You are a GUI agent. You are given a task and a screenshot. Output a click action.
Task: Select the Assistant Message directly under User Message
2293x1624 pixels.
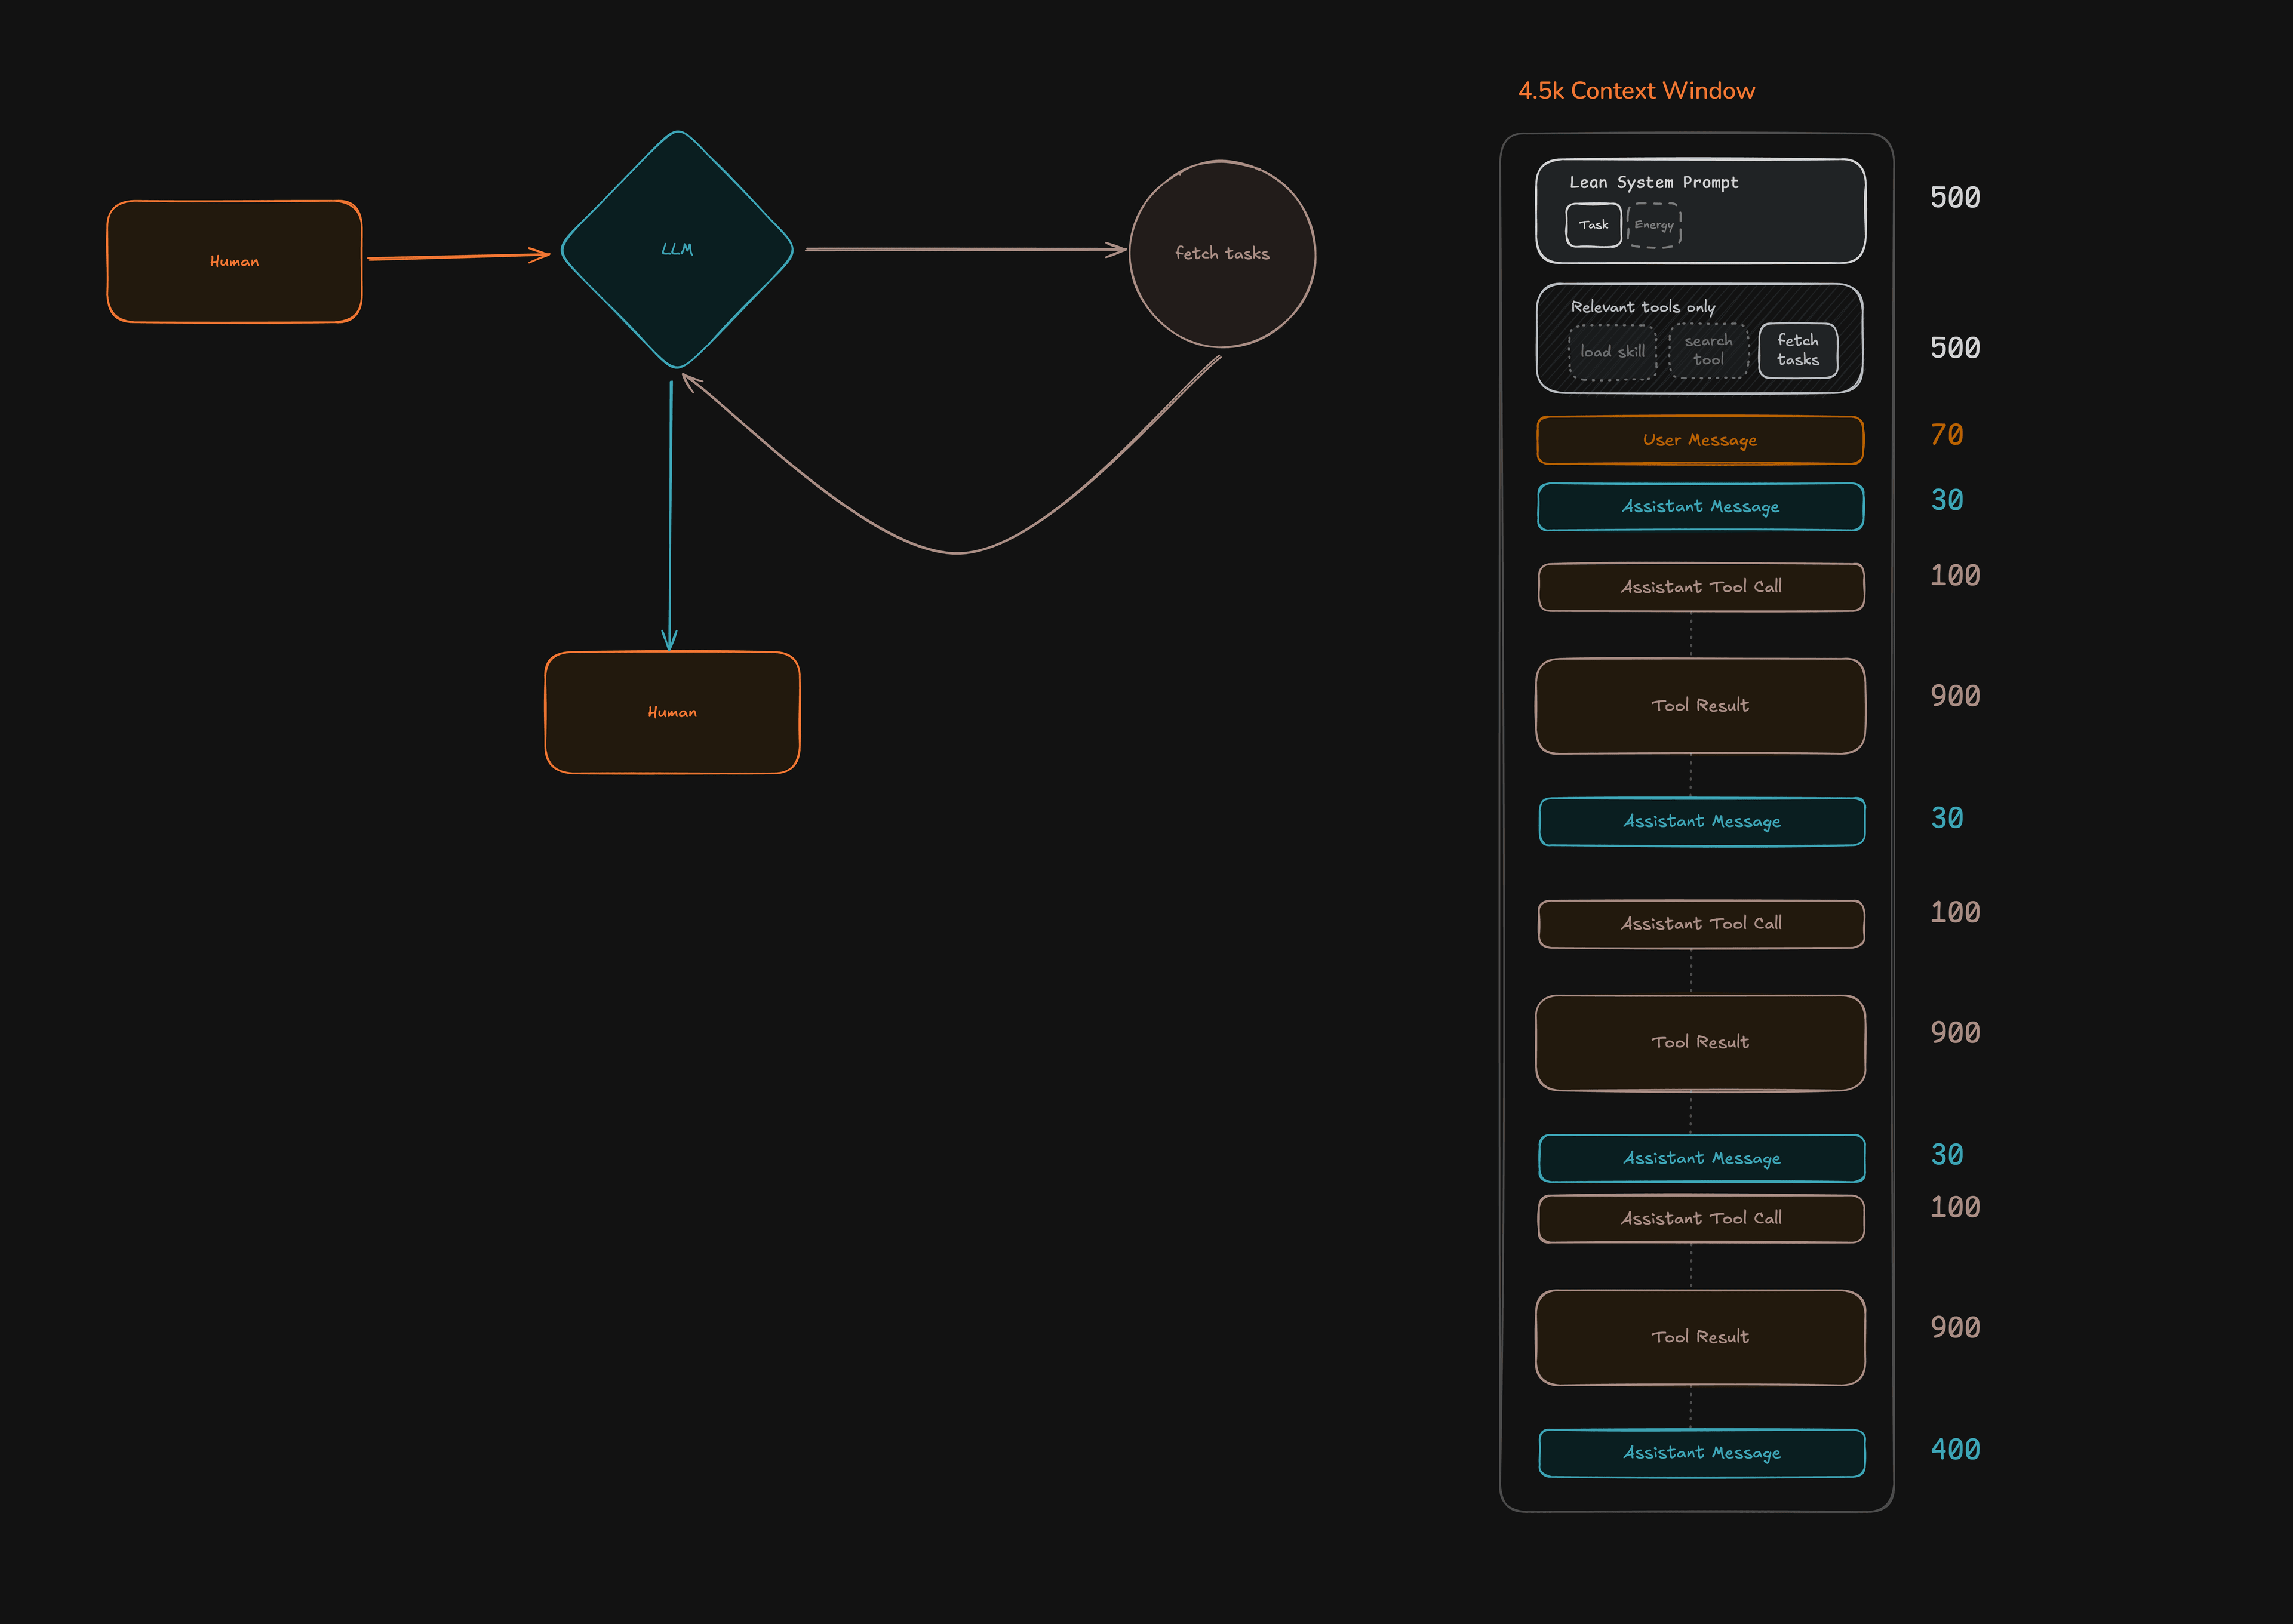pos(1700,507)
